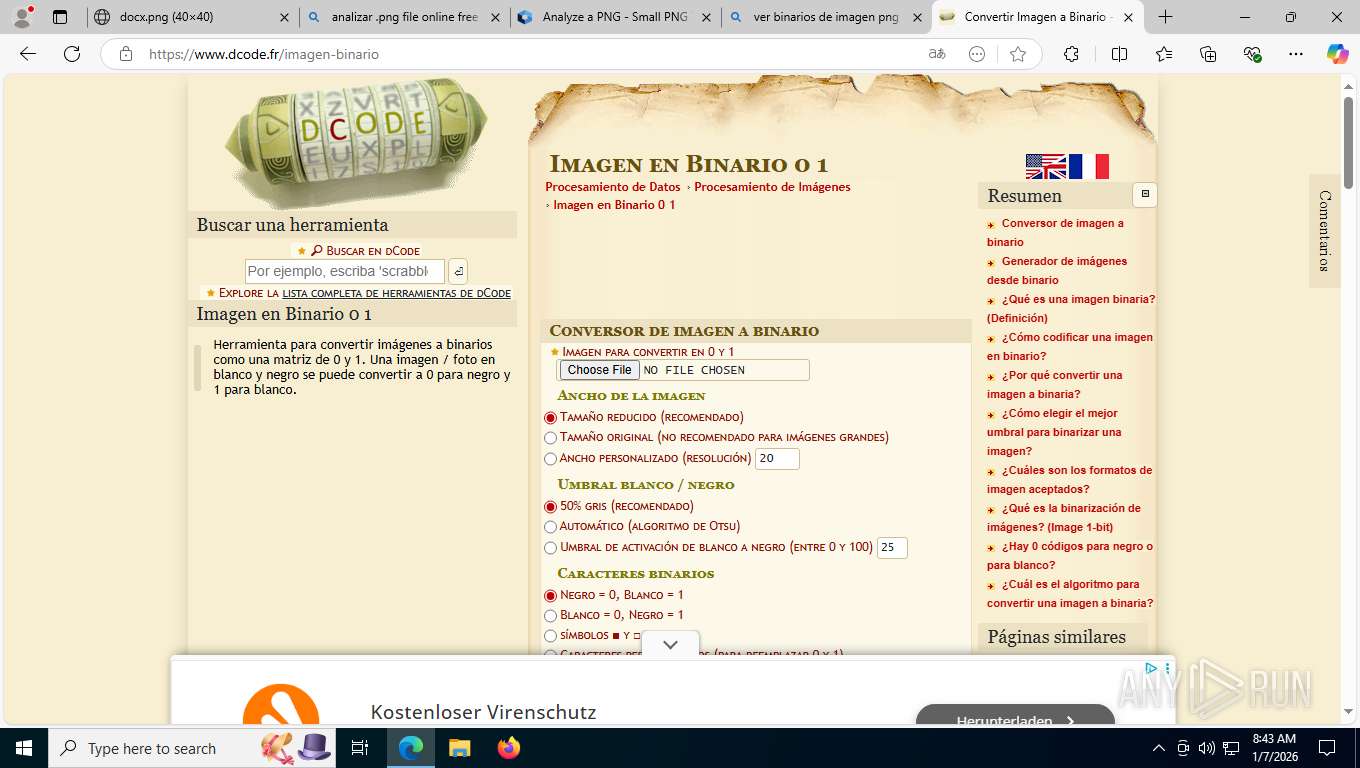
Task: Expand the bottom ad chevron
Action: [670, 645]
